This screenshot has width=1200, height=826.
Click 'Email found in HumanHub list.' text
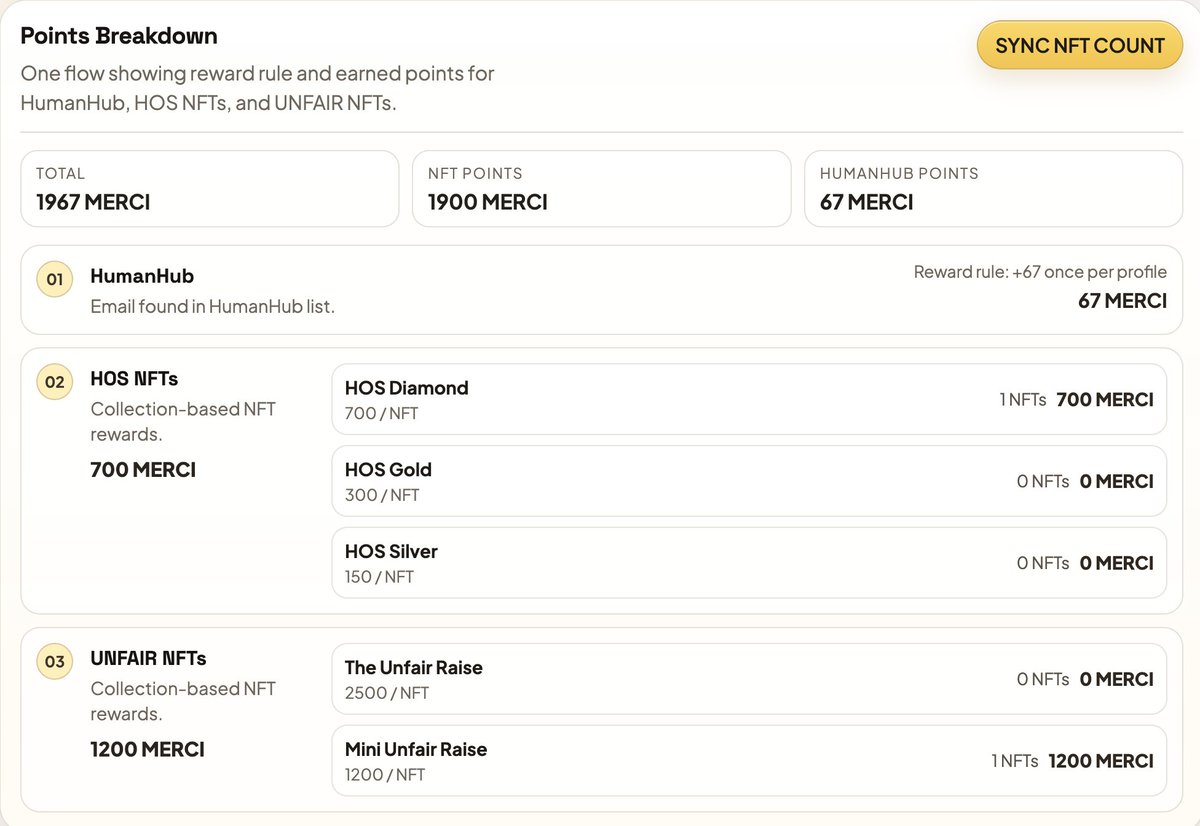click(212, 307)
